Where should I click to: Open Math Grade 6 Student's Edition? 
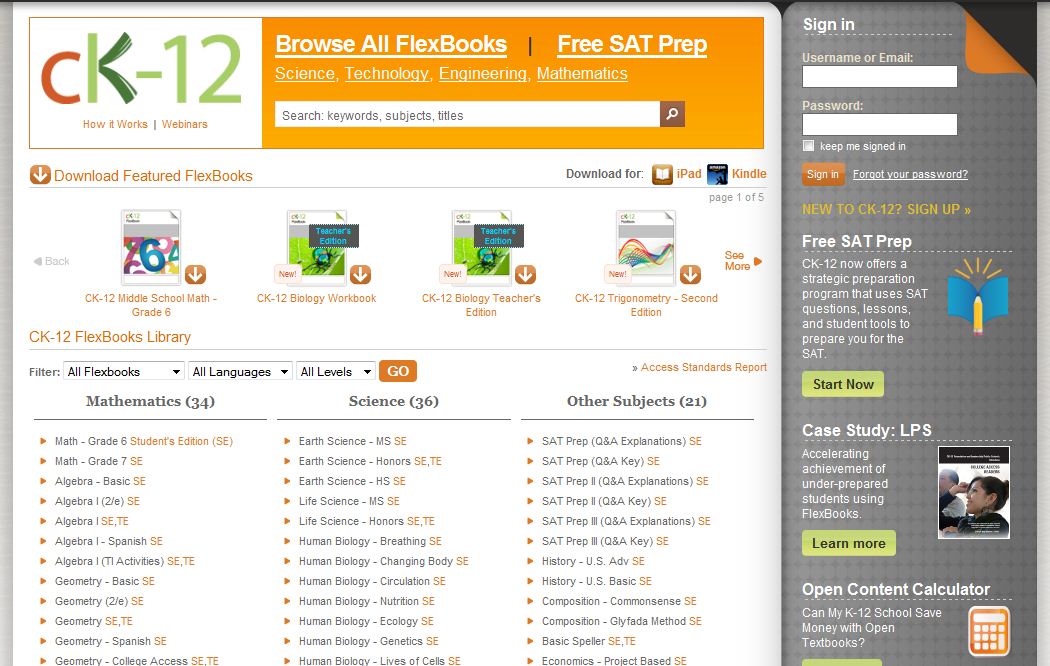[x=144, y=441]
